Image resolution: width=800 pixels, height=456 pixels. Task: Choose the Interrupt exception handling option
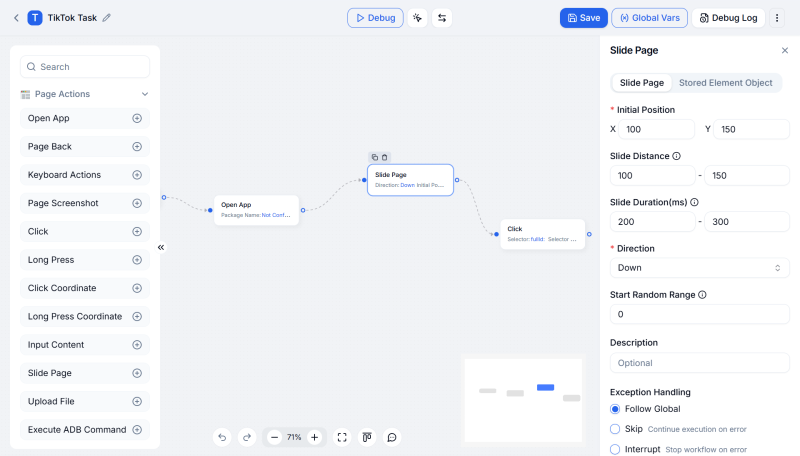coord(615,449)
